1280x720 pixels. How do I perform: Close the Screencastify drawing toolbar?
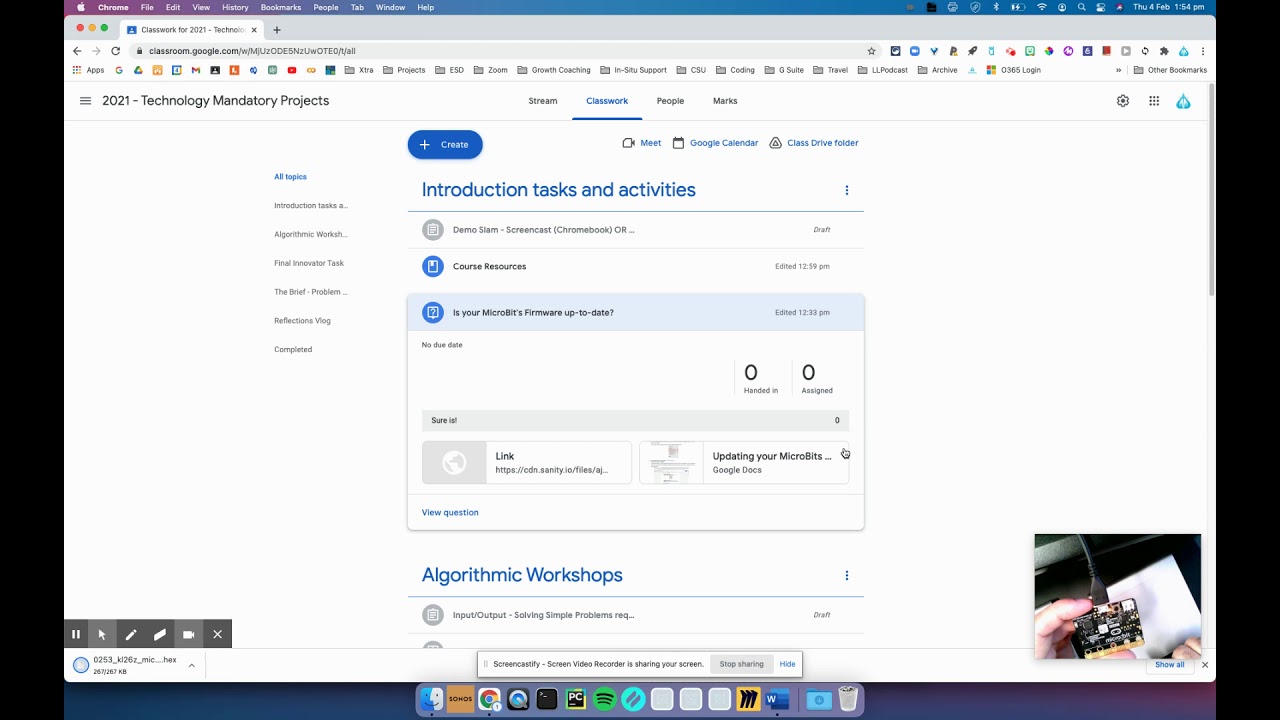(x=217, y=634)
